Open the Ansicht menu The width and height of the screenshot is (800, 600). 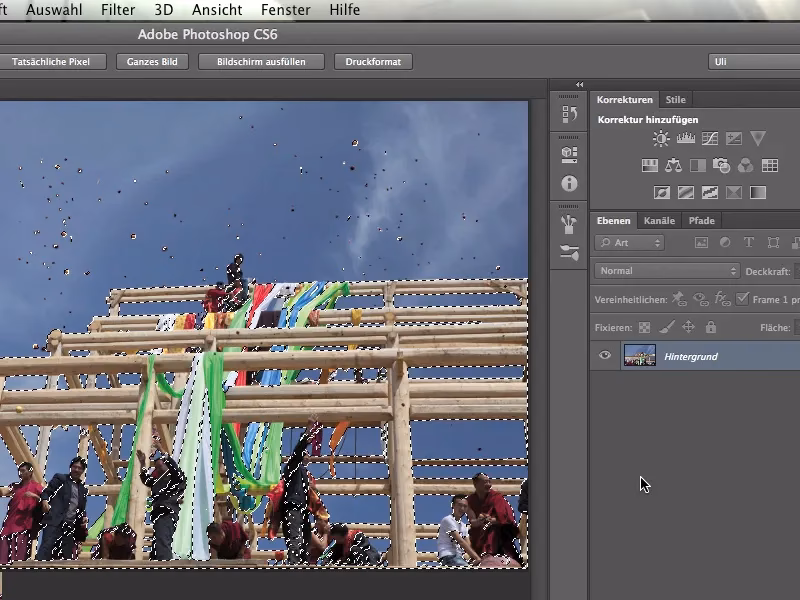tap(217, 10)
